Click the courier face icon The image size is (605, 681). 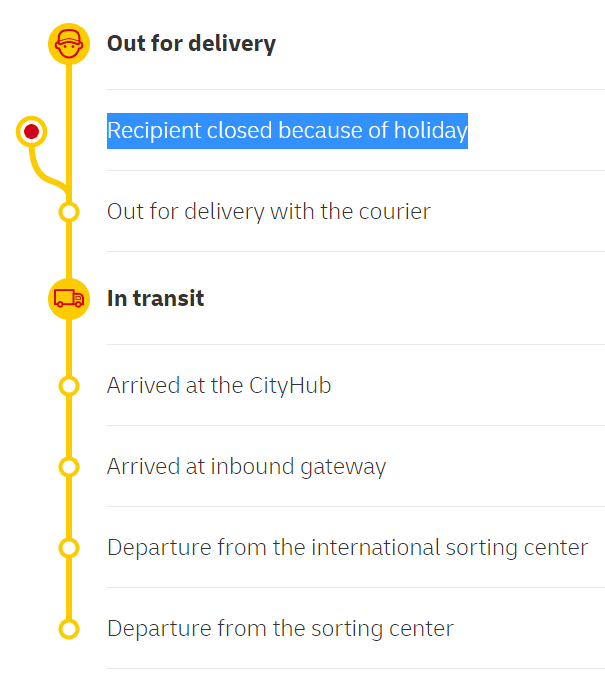(x=68, y=44)
